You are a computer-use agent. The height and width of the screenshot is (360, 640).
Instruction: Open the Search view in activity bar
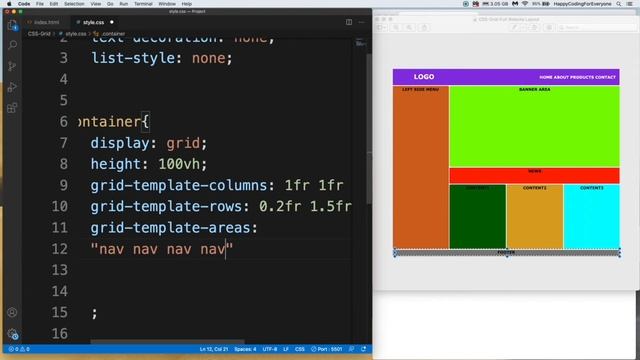pos(12,44)
